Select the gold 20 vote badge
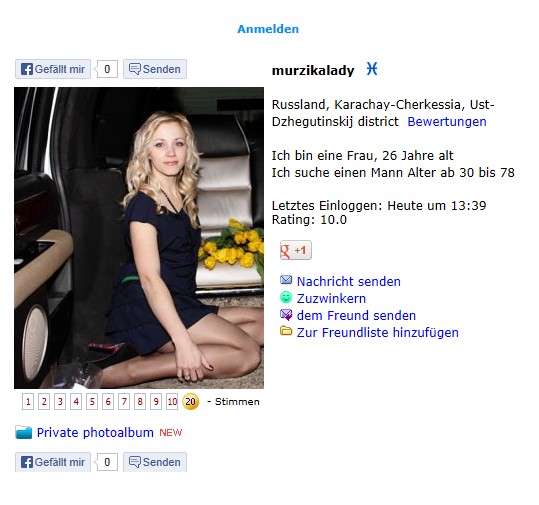The image size is (539, 505). (190, 402)
